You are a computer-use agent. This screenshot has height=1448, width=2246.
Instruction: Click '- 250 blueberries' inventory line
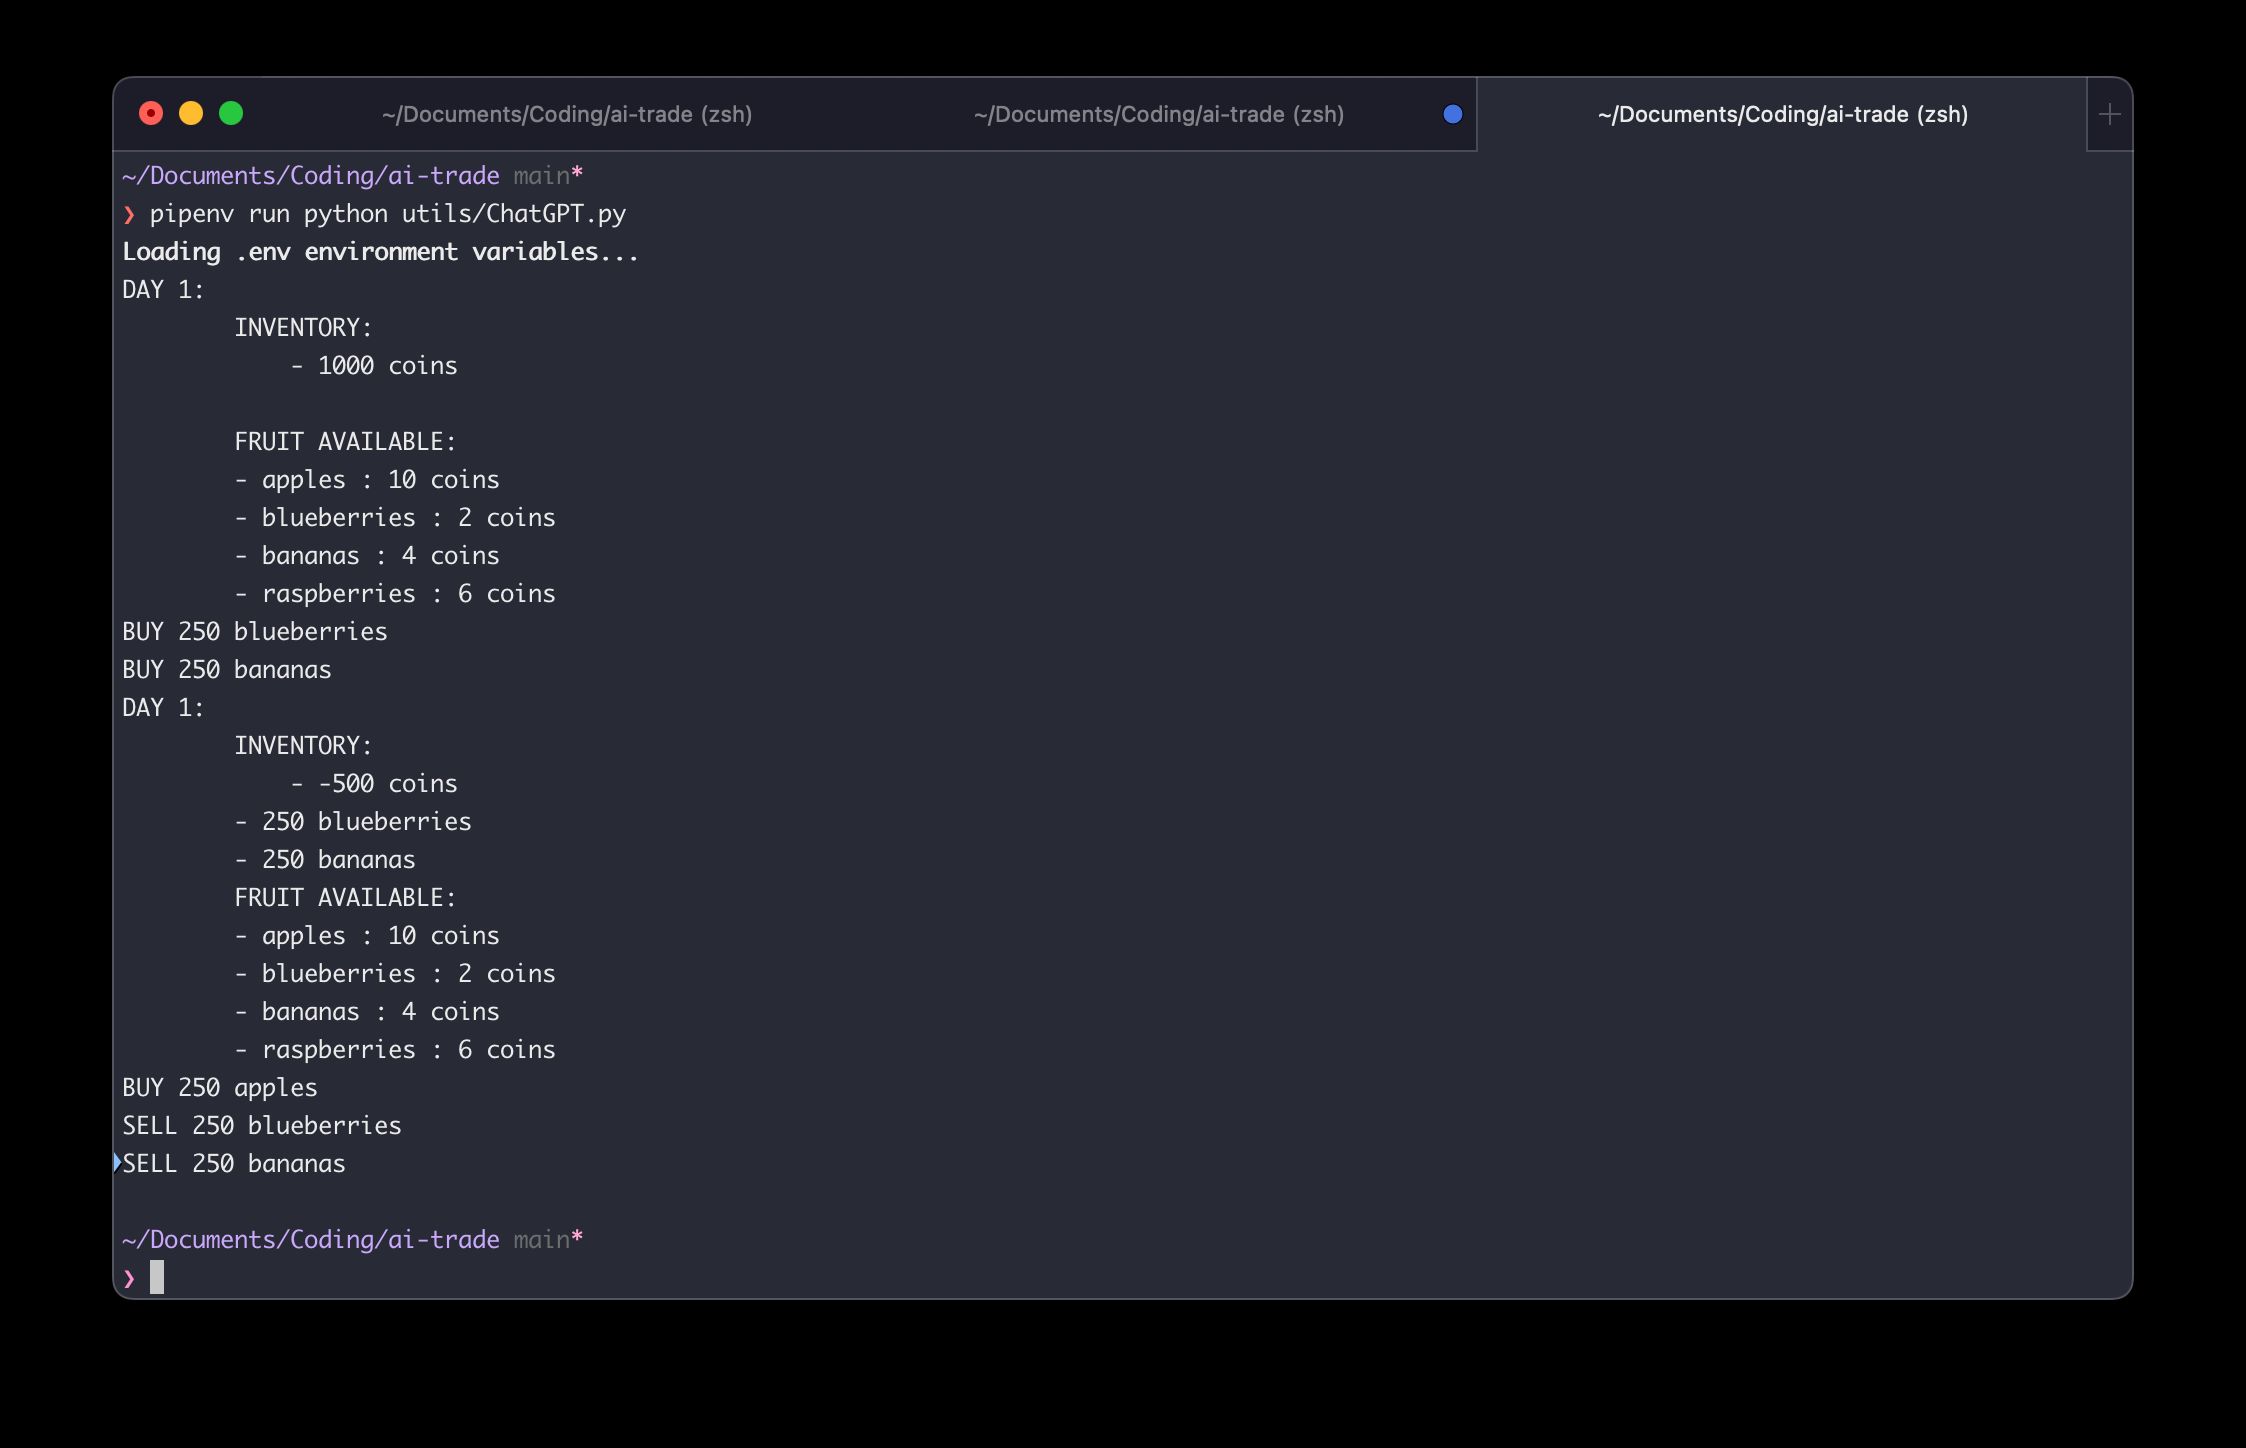pyautogui.click(x=353, y=822)
